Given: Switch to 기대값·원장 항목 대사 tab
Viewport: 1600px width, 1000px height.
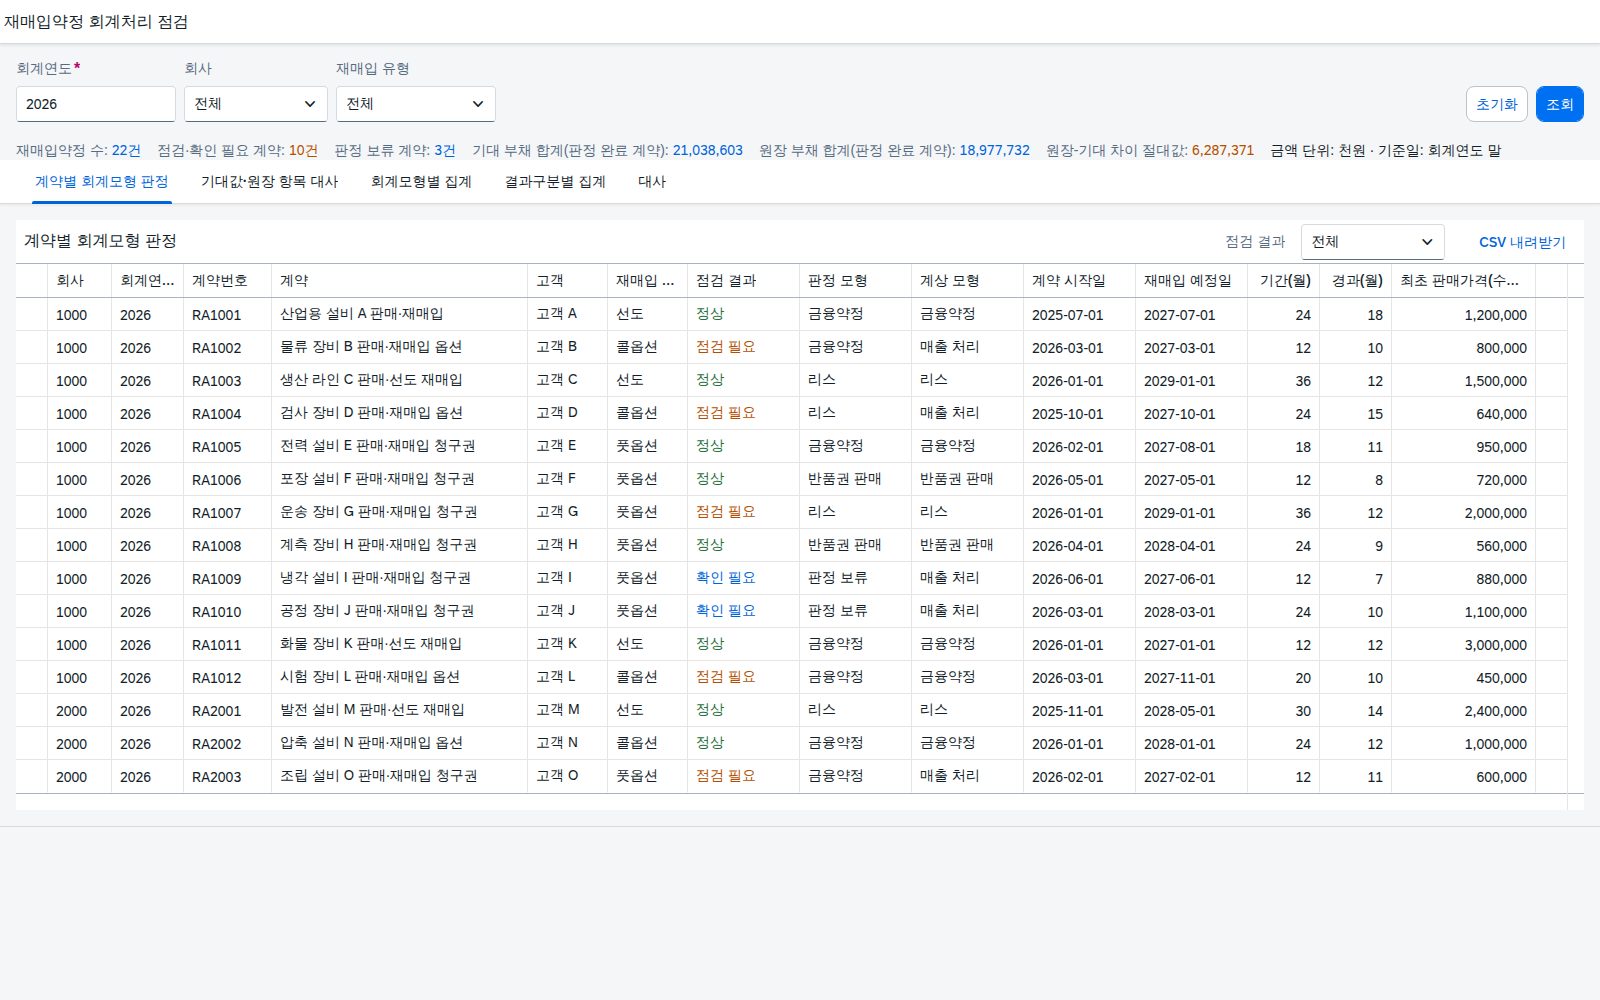Looking at the screenshot, I should pyautogui.click(x=270, y=182).
